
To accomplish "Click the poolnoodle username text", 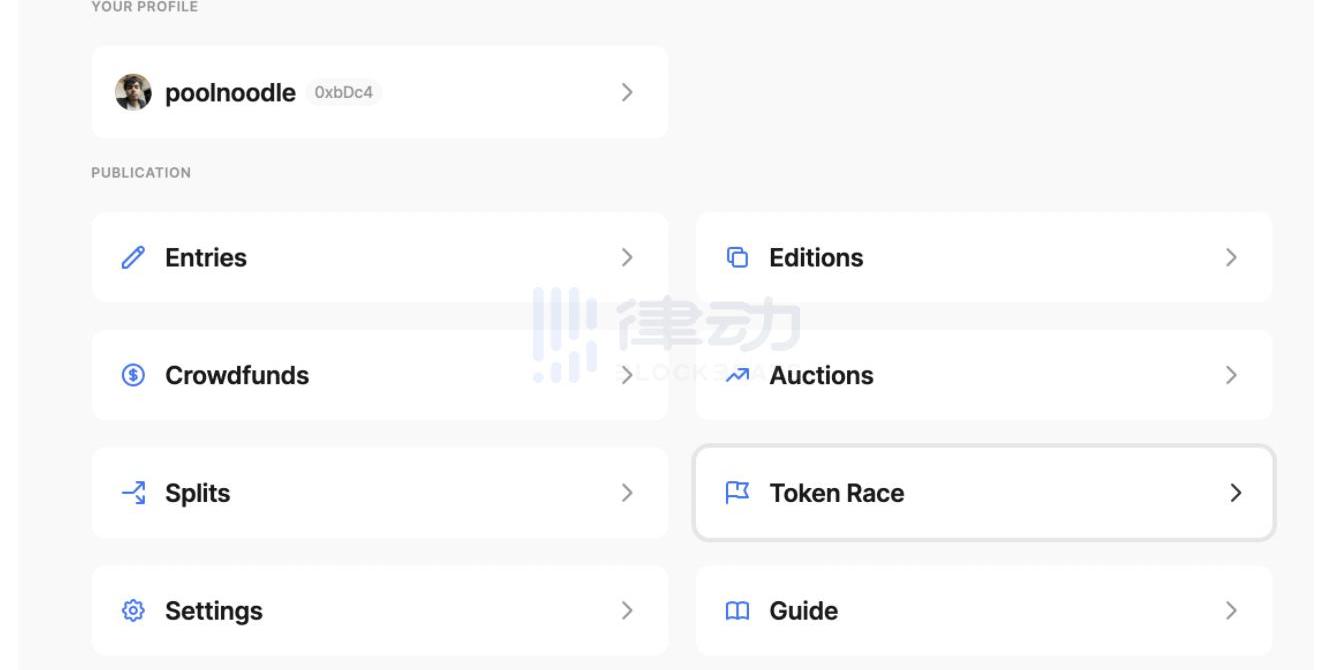I will click(230, 93).
